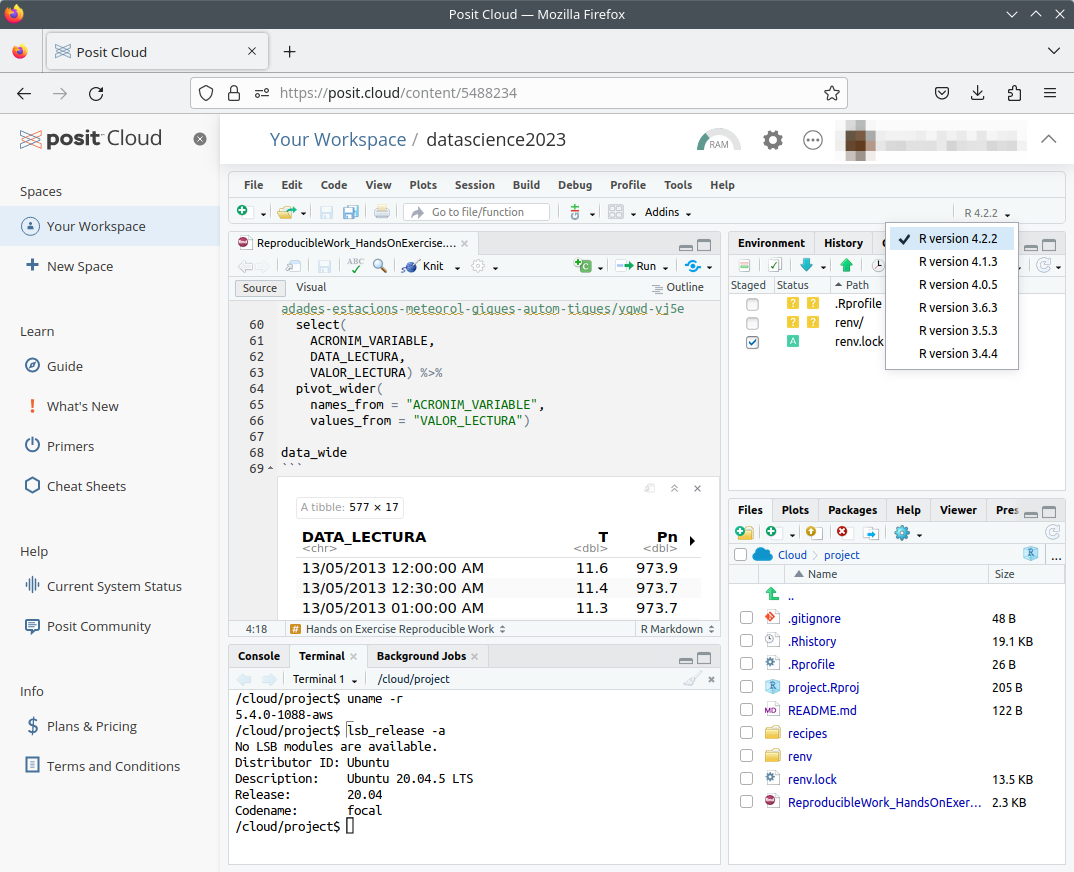The height and width of the screenshot is (872, 1074).
Task: Reload the page in Firefox
Action: point(96,93)
